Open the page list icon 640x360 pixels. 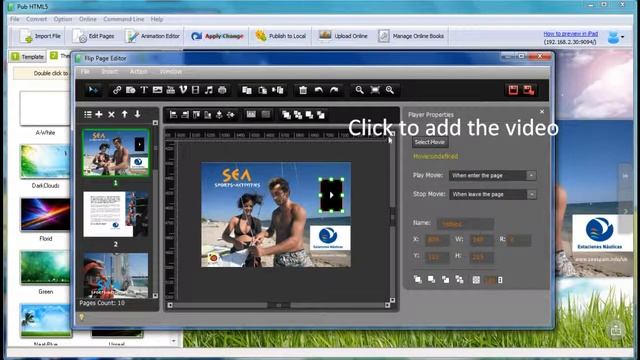(x=88, y=115)
